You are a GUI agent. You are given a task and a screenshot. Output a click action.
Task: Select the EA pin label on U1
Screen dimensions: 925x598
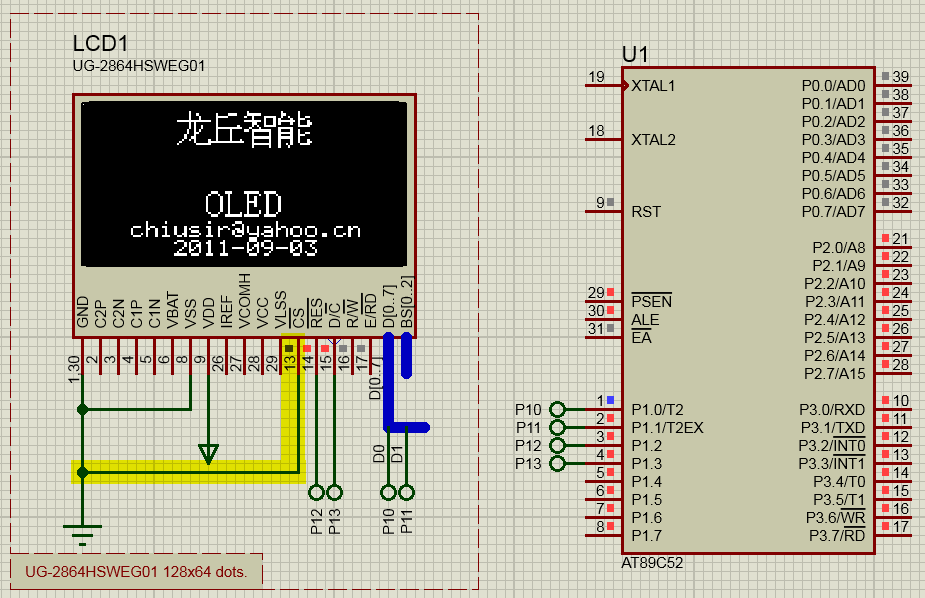click(641, 338)
